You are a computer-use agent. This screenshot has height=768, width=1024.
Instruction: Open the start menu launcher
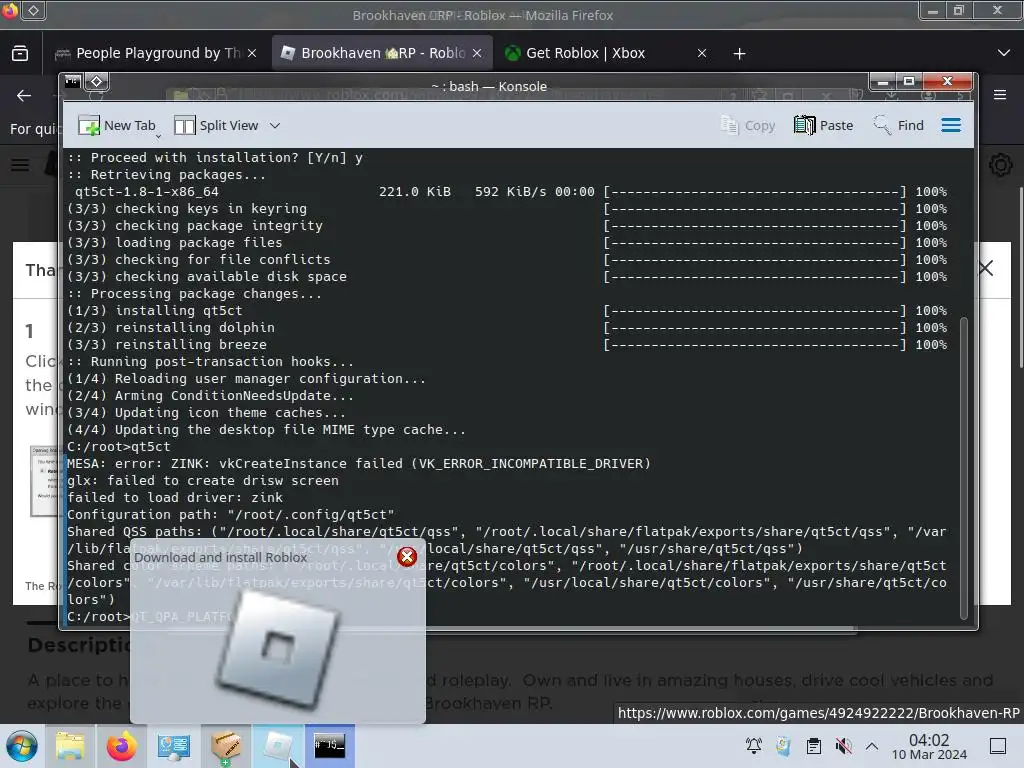click(21, 746)
